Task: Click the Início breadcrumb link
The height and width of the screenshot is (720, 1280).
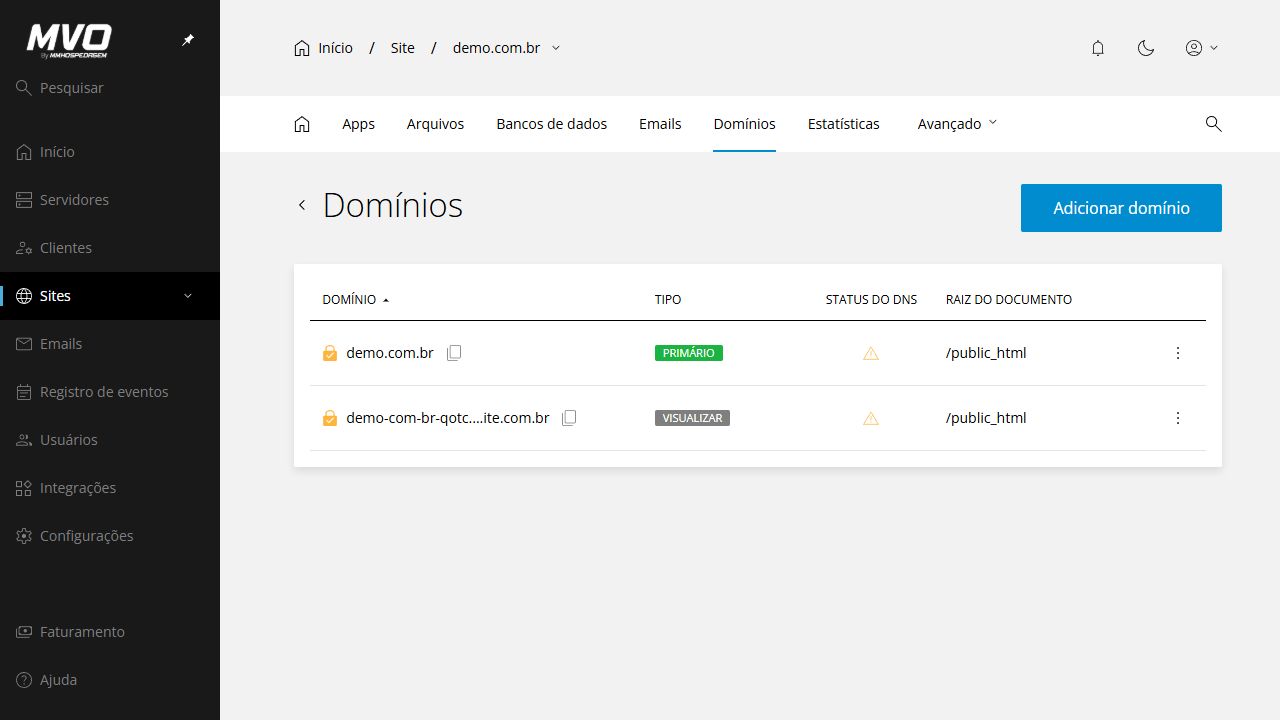Action: pyautogui.click(x=323, y=48)
